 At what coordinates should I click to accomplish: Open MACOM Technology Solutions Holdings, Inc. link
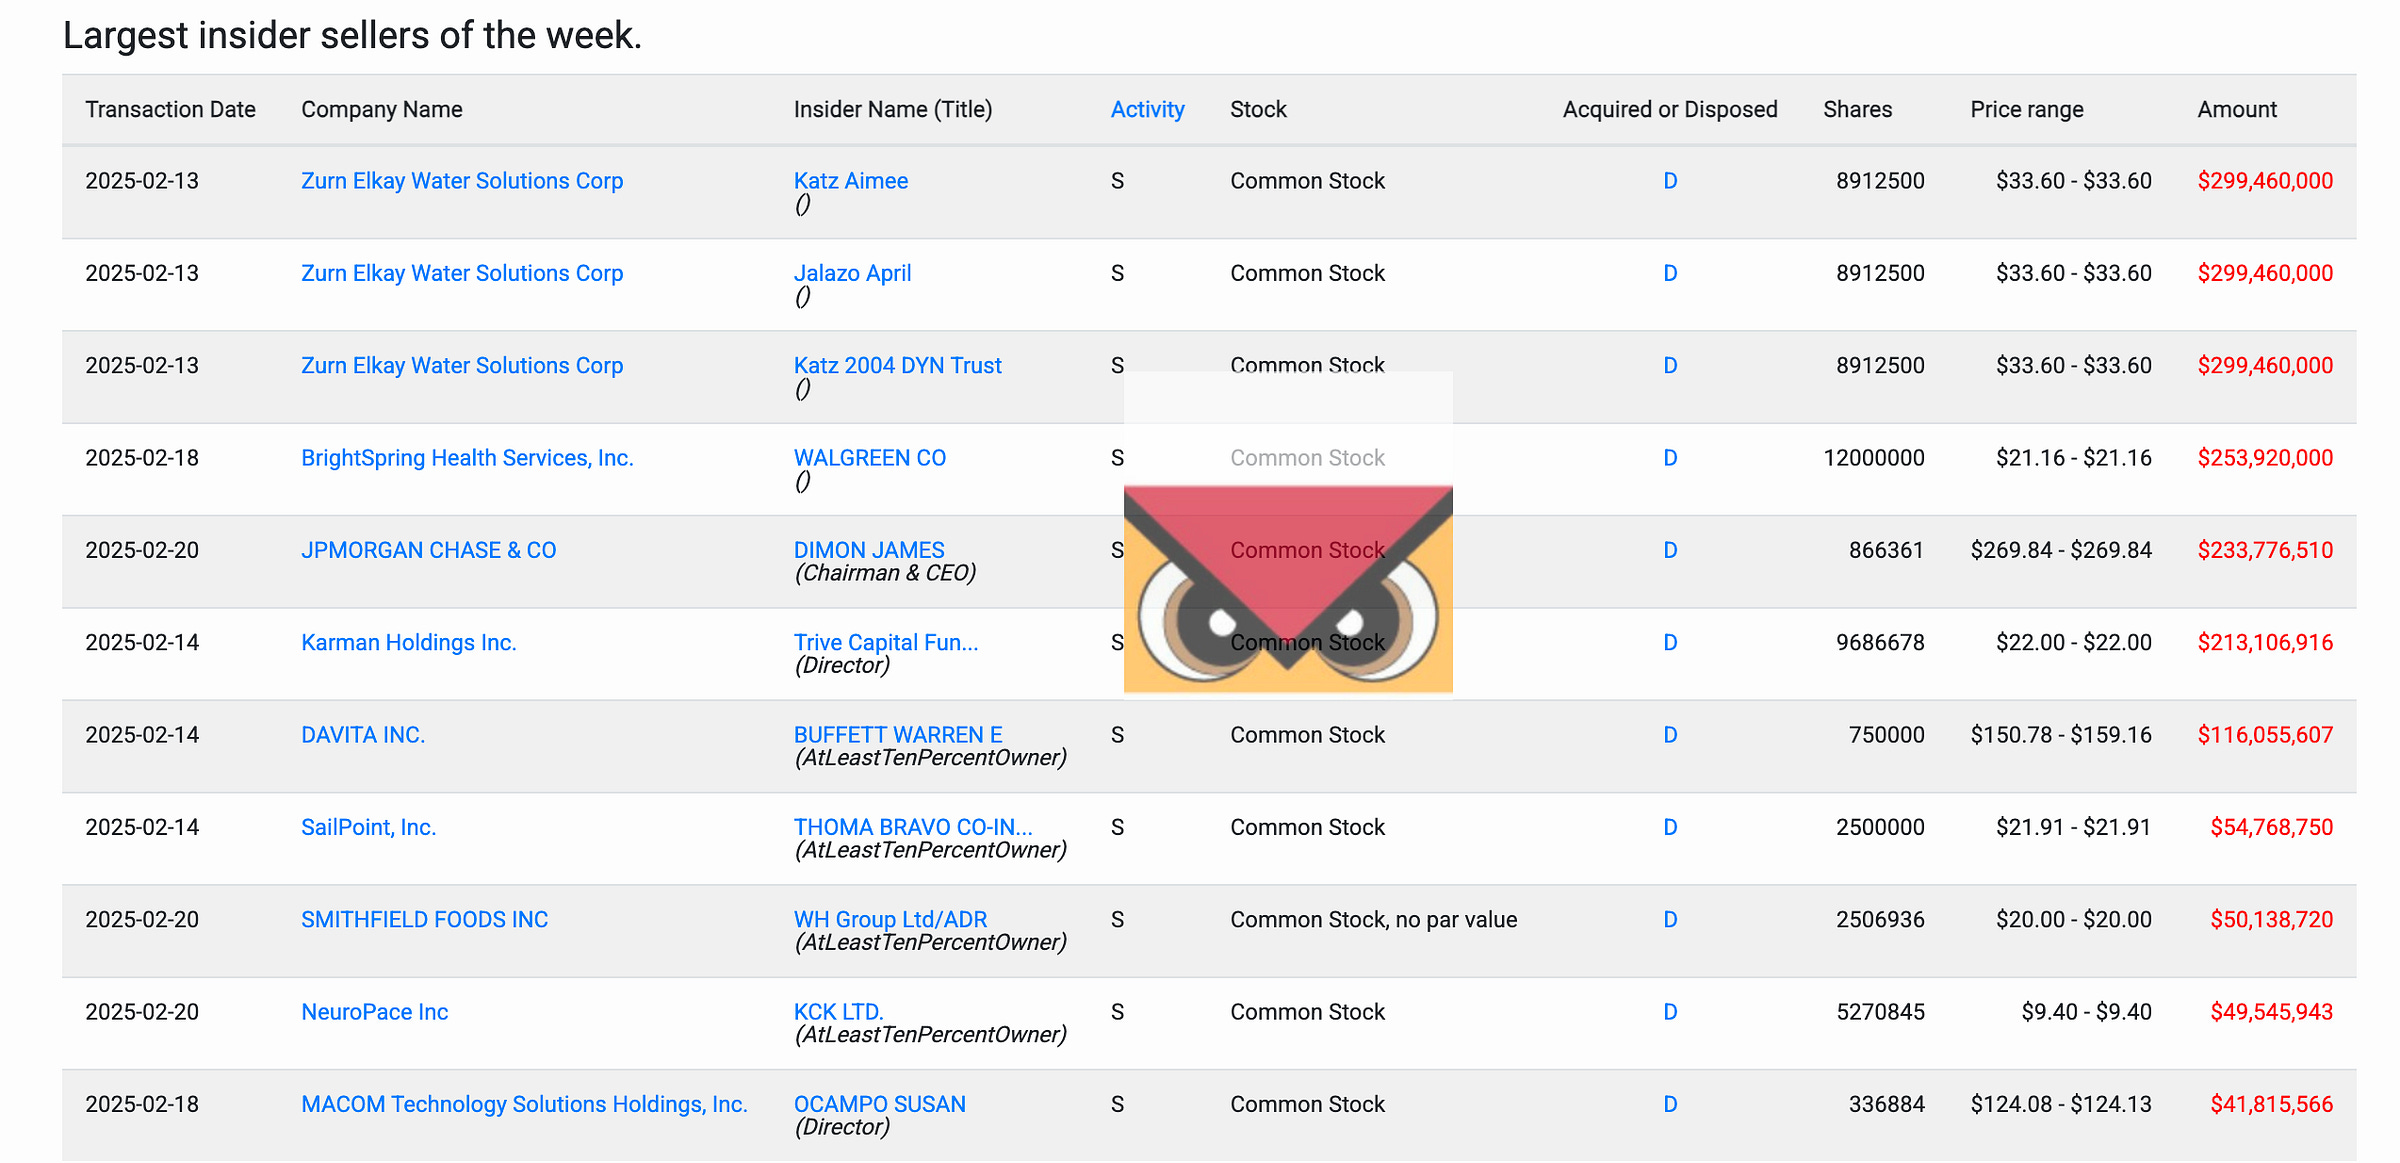click(524, 1104)
